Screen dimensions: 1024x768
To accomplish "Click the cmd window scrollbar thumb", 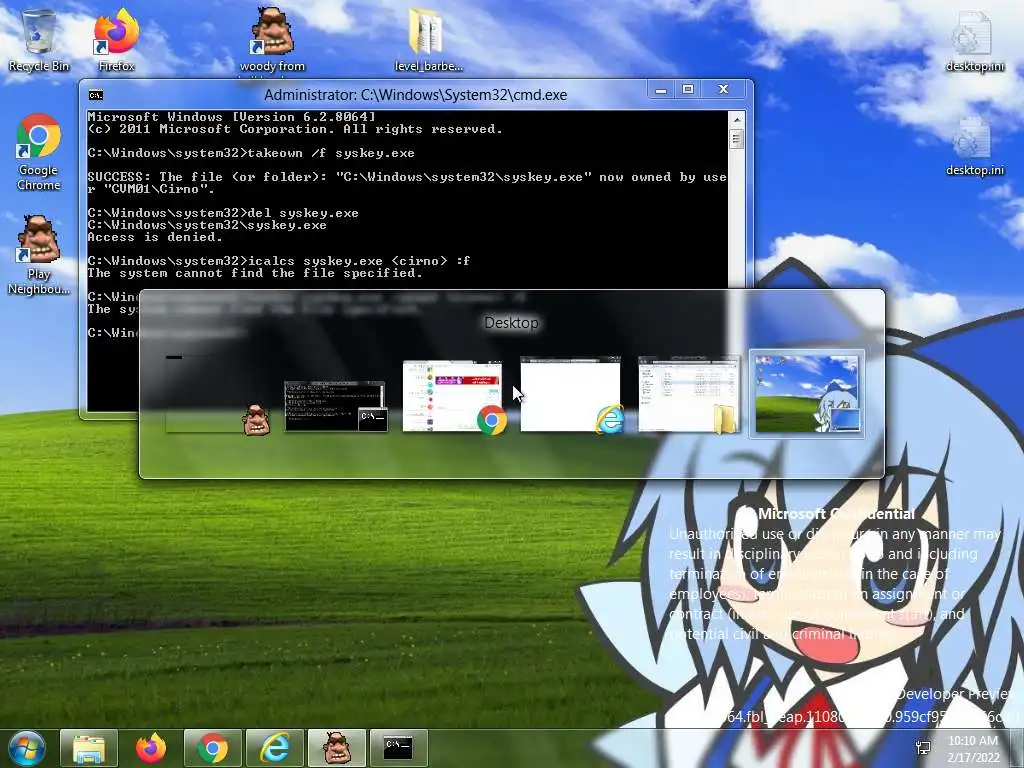I will 737,140.
